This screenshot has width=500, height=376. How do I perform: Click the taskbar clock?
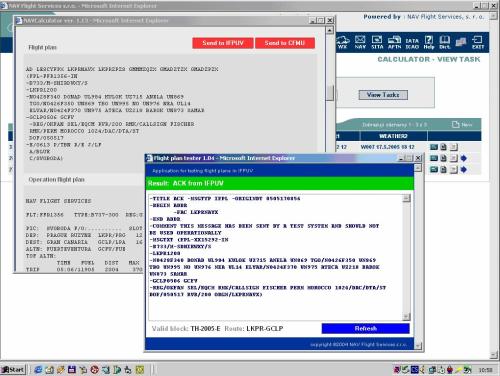[486, 370]
